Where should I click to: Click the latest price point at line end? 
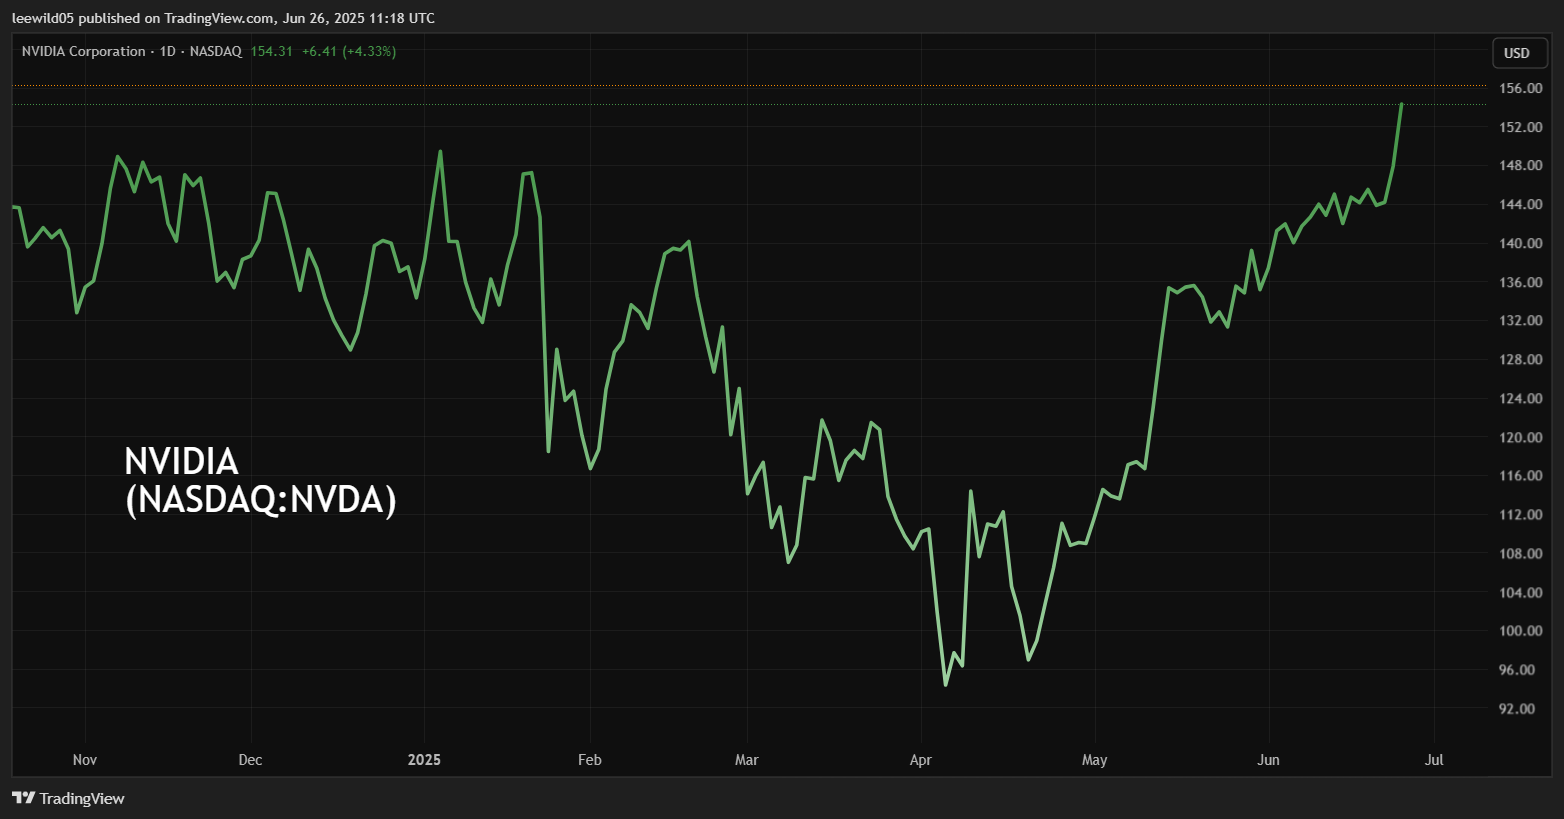pyautogui.click(x=1401, y=104)
